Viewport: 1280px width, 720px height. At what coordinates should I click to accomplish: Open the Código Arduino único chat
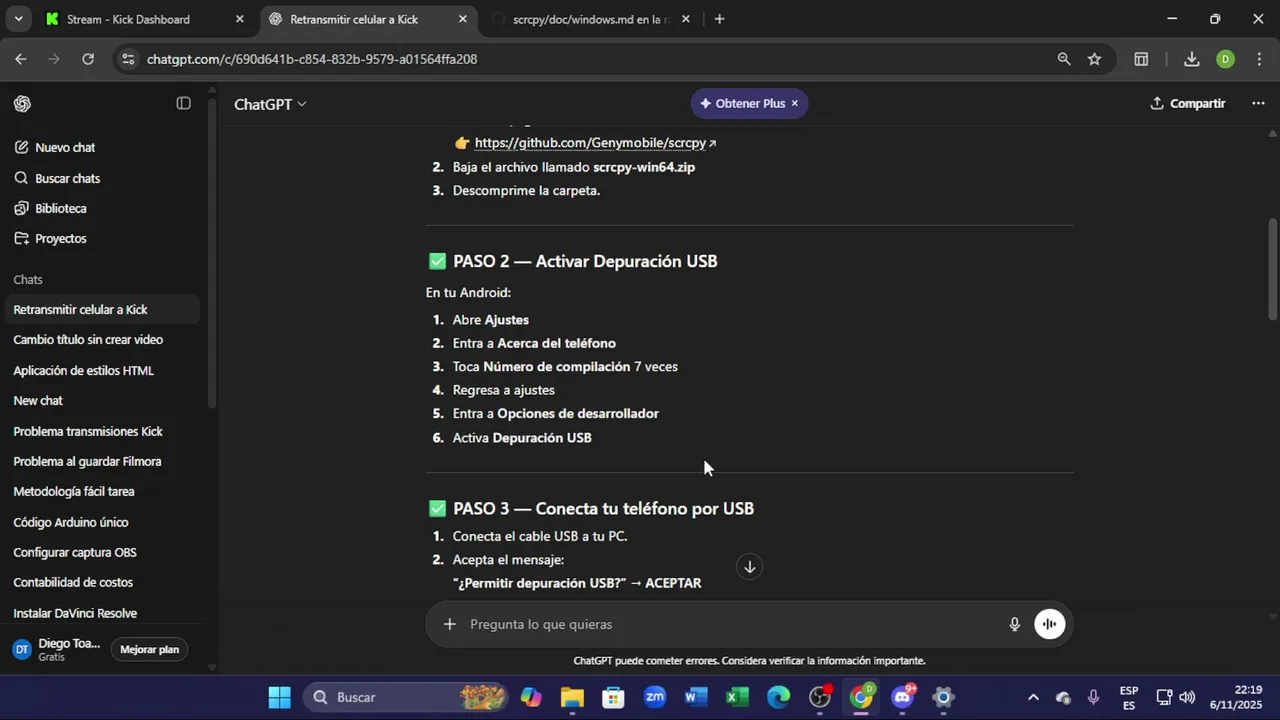point(70,522)
